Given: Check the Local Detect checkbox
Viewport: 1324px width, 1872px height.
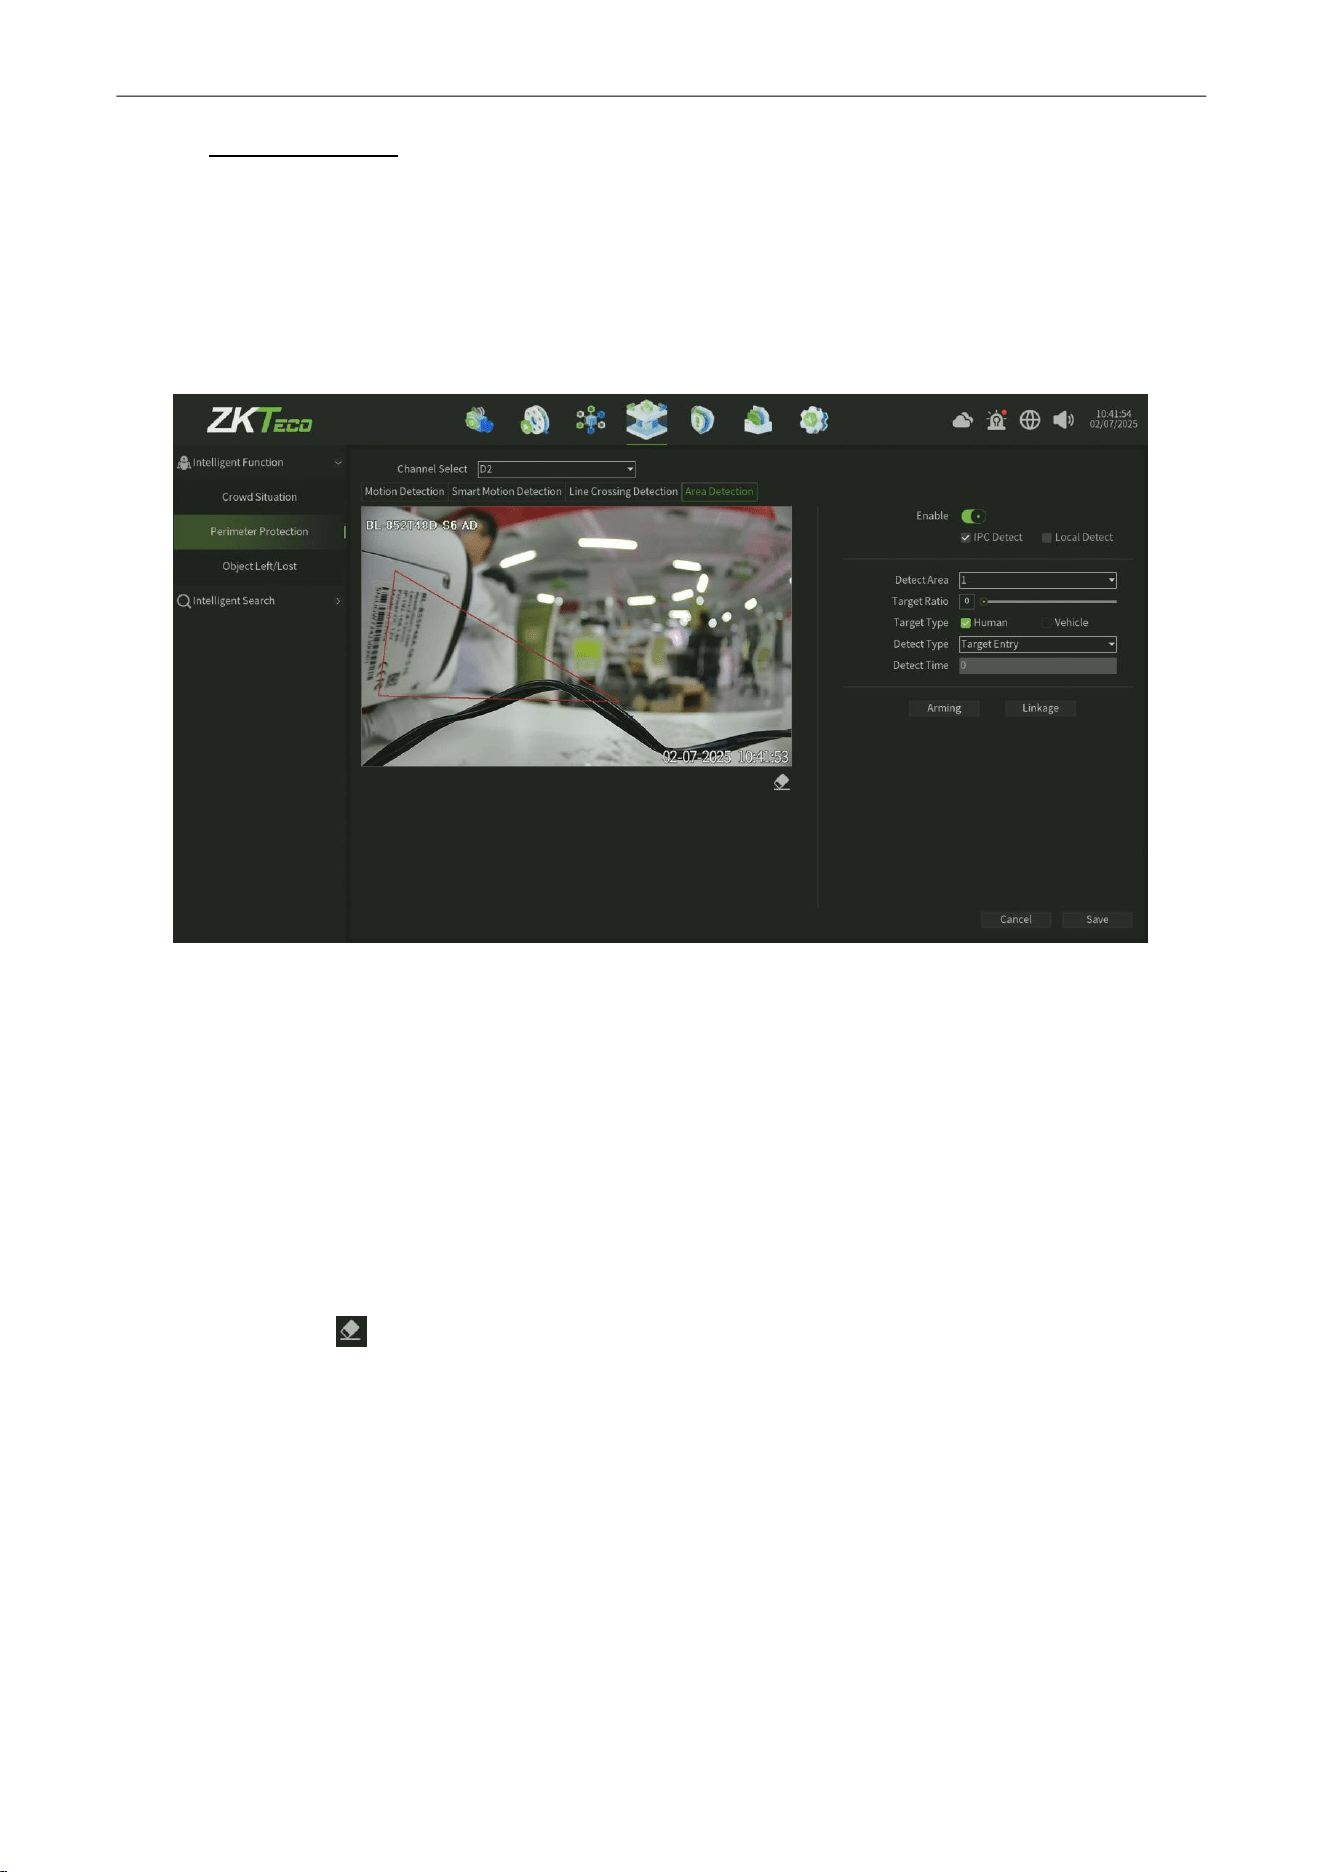Looking at the screenshot, I should 1047,538.
